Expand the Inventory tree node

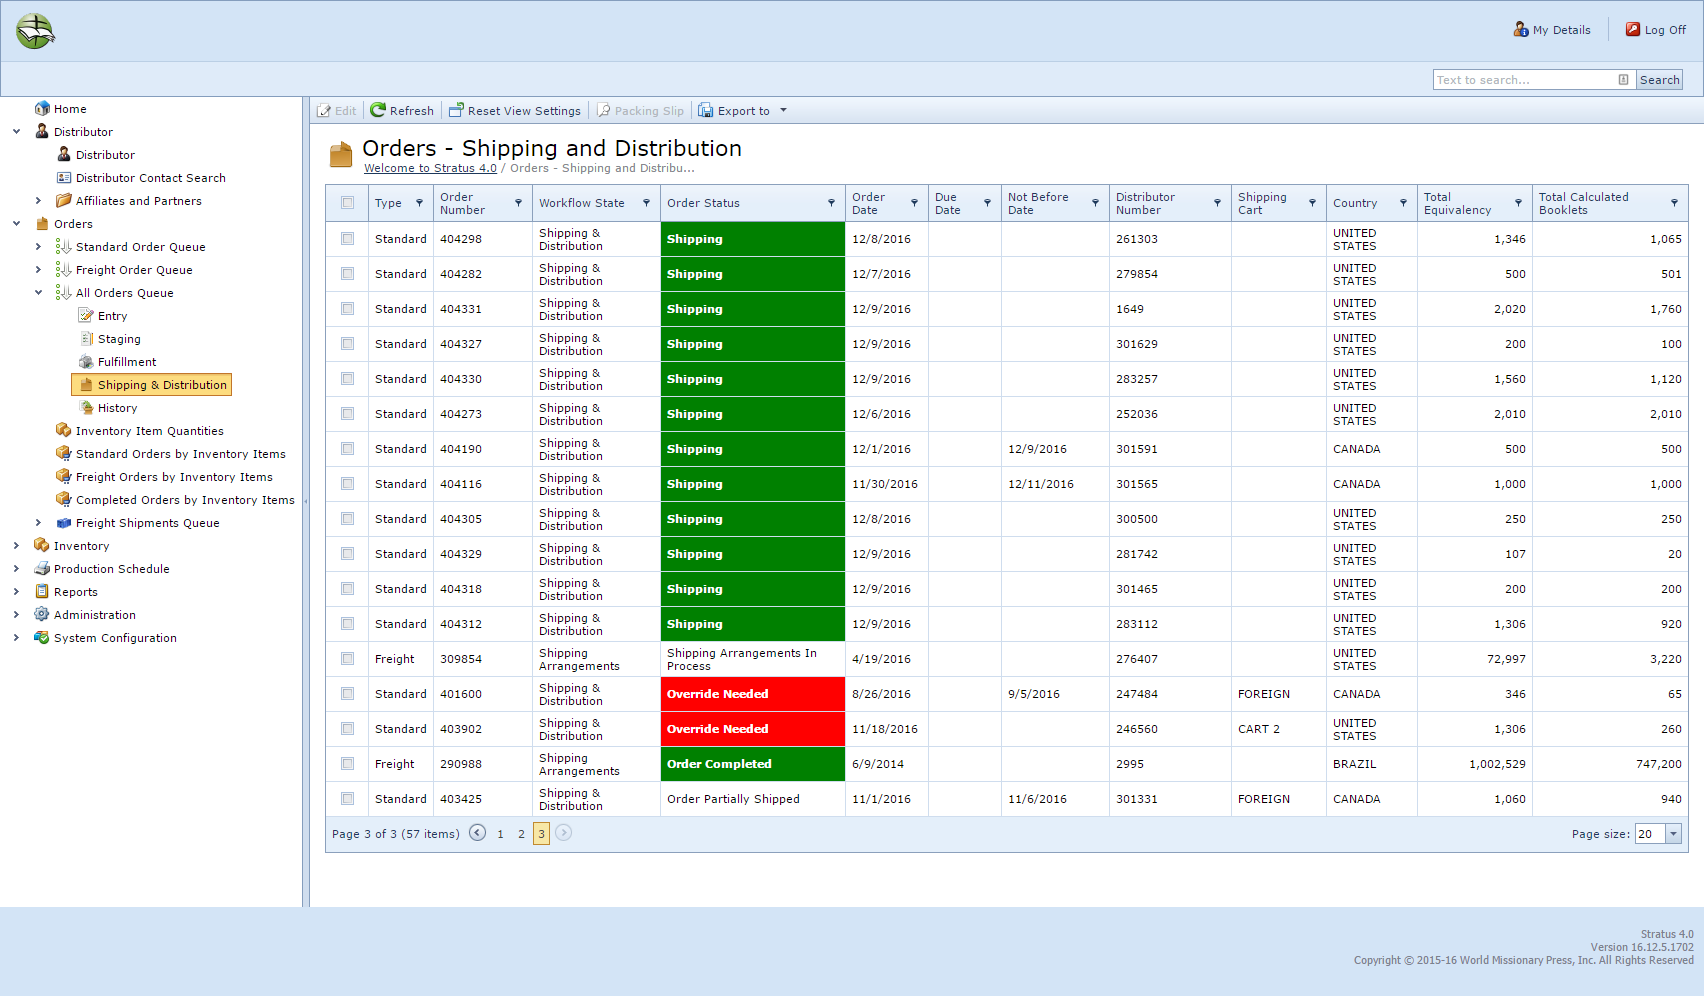pos(16,545)
